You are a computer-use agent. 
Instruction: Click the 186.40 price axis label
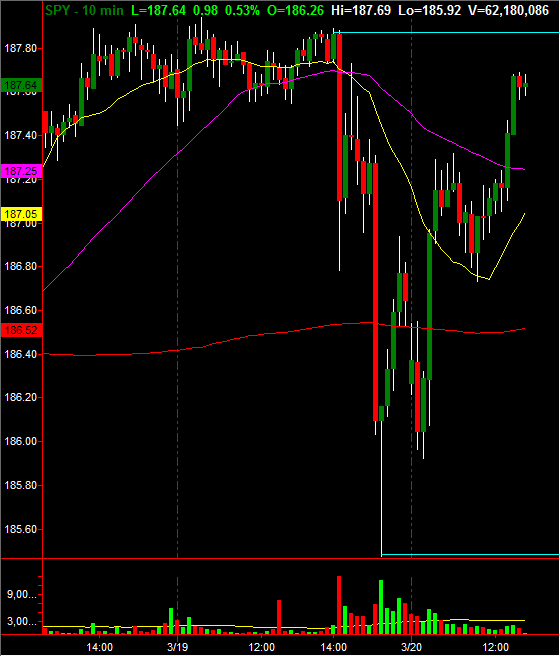coord(20,354)
